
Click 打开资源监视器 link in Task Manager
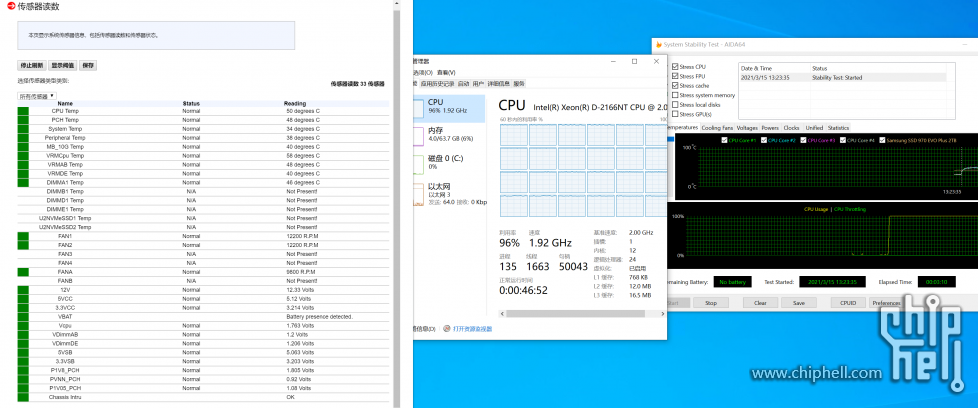(472, 328)
